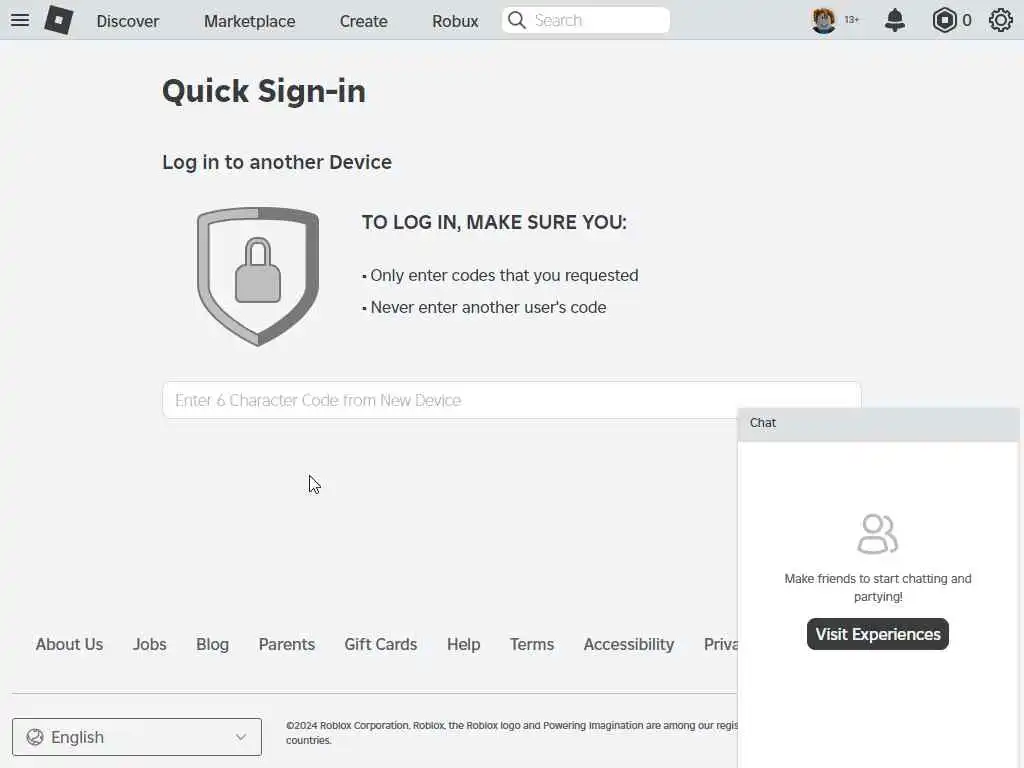Open the user avatar profile
1024x768 pixels.
[x=824, y=20]
